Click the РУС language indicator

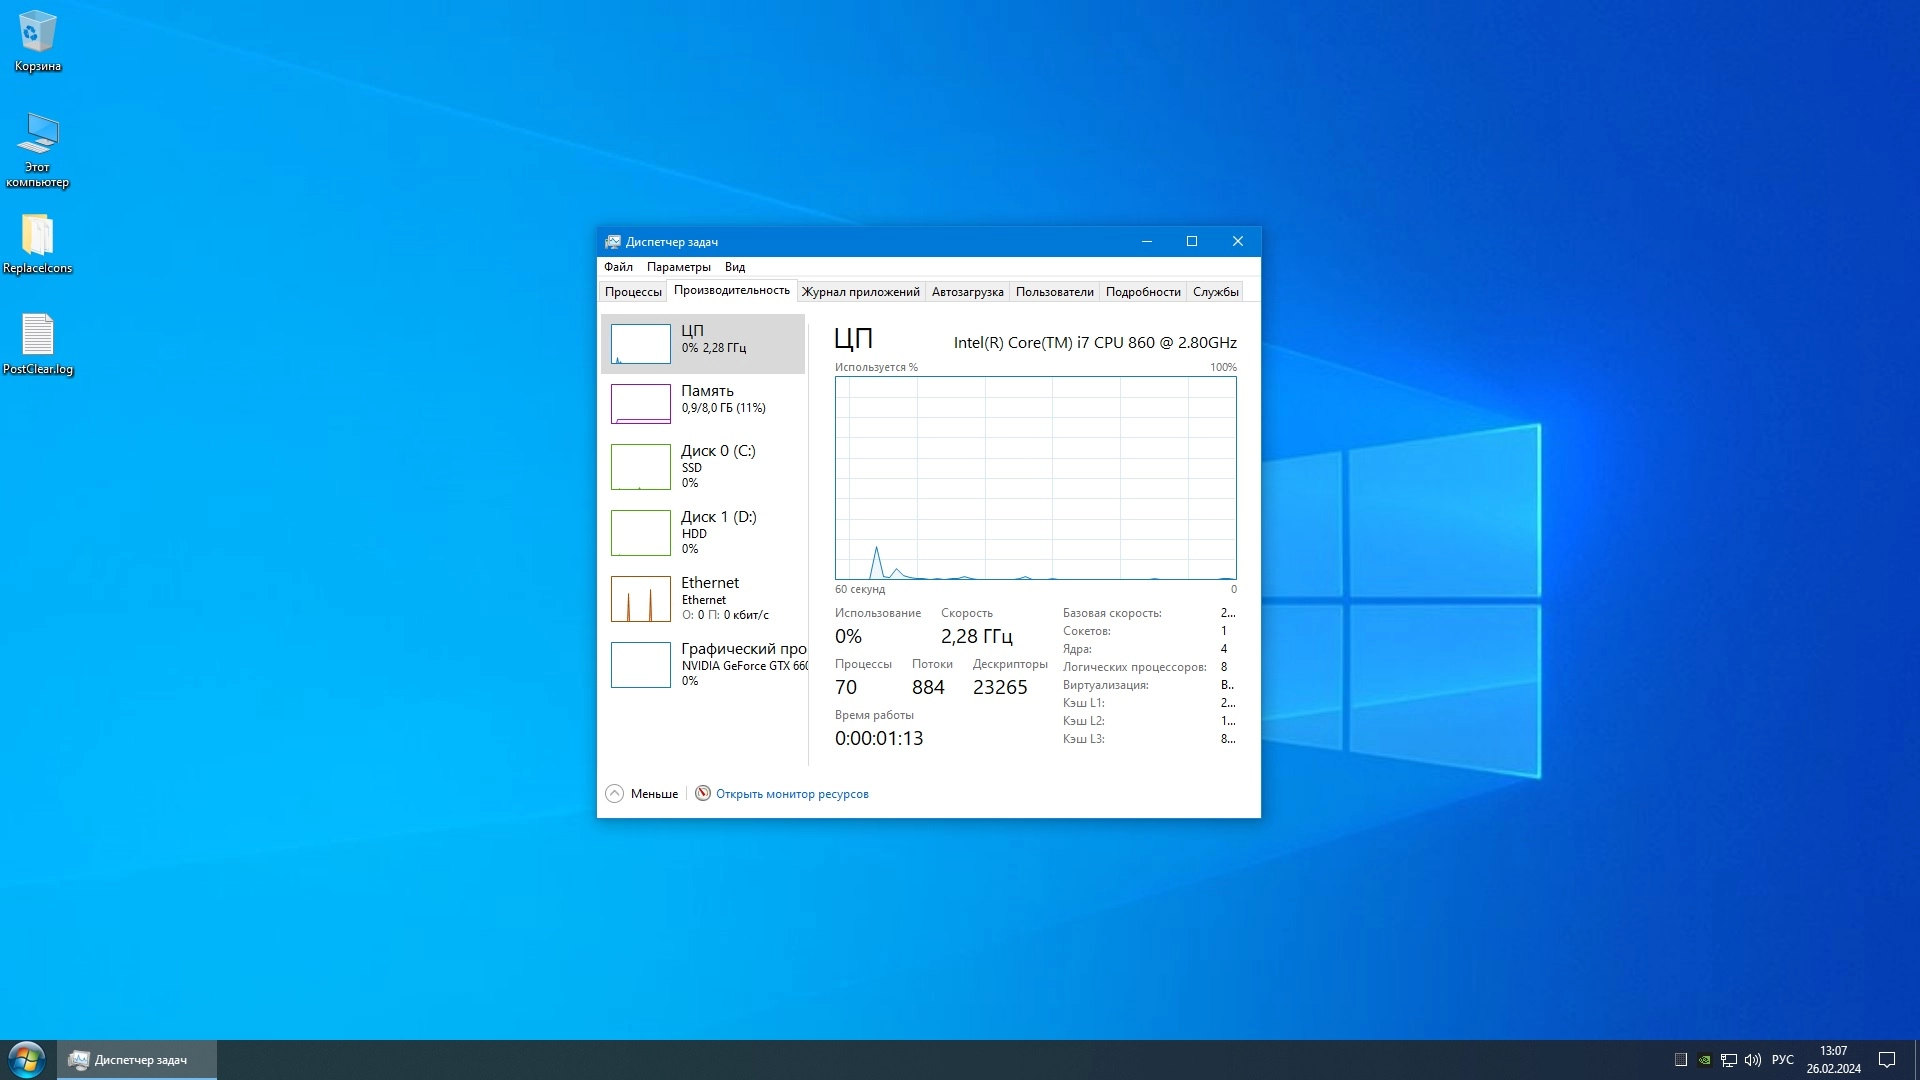pos(1782,1060)
